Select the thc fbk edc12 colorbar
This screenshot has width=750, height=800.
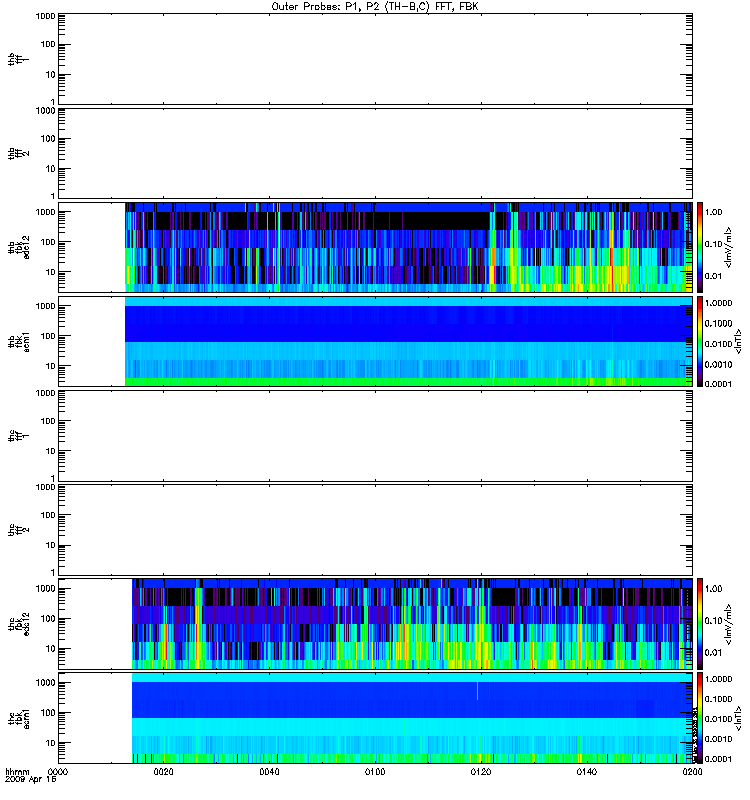(x=700, y=624)
